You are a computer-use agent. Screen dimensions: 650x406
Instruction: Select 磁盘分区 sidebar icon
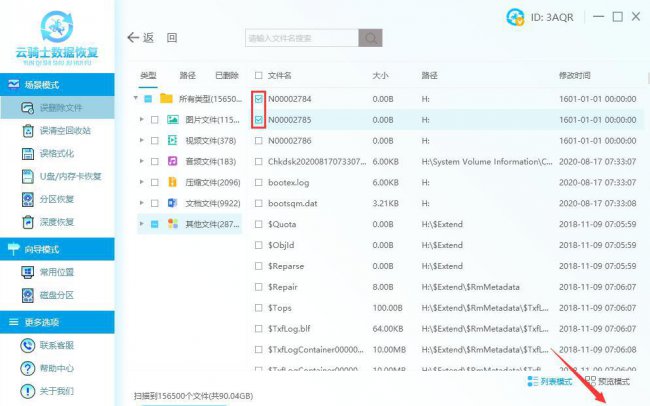[x=28, y=295]
